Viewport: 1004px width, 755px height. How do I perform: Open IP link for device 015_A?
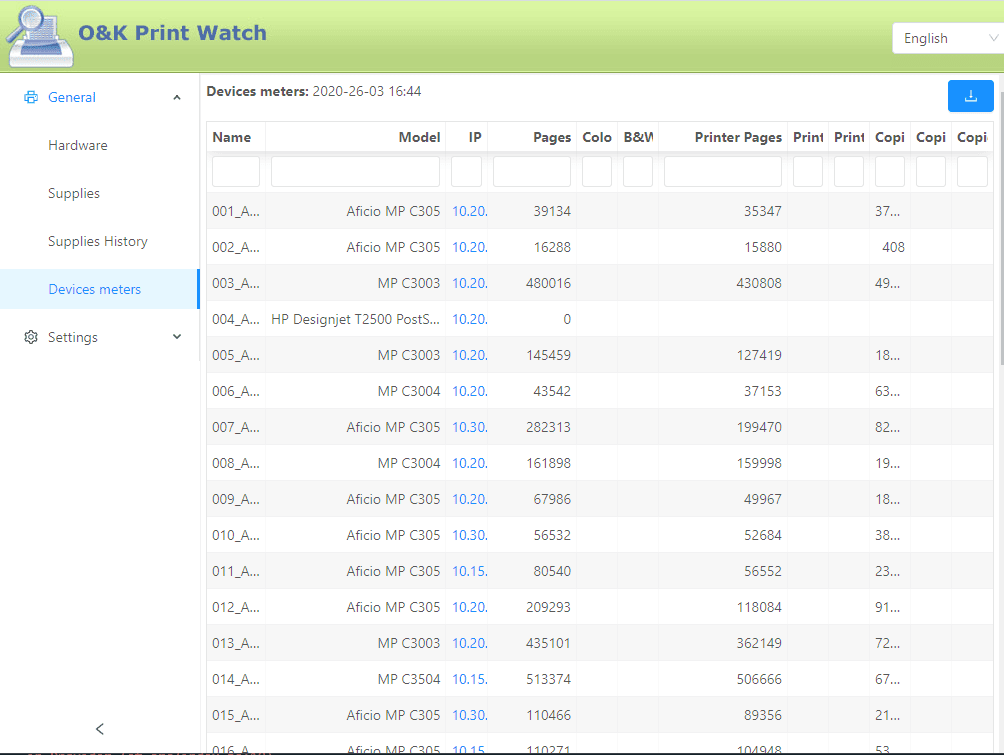click(469, 715)
